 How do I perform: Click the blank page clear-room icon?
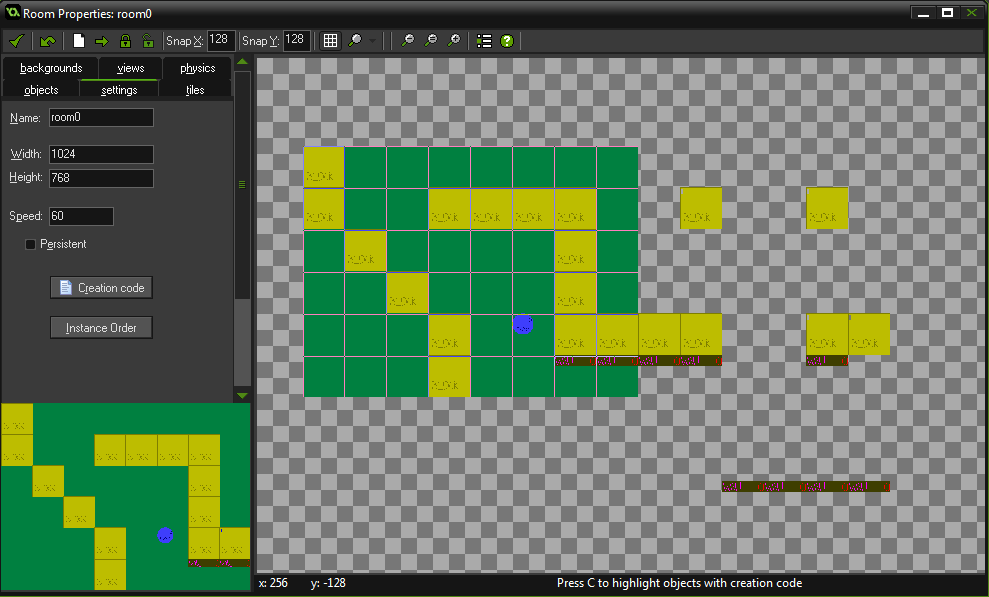tap(79, 41)
